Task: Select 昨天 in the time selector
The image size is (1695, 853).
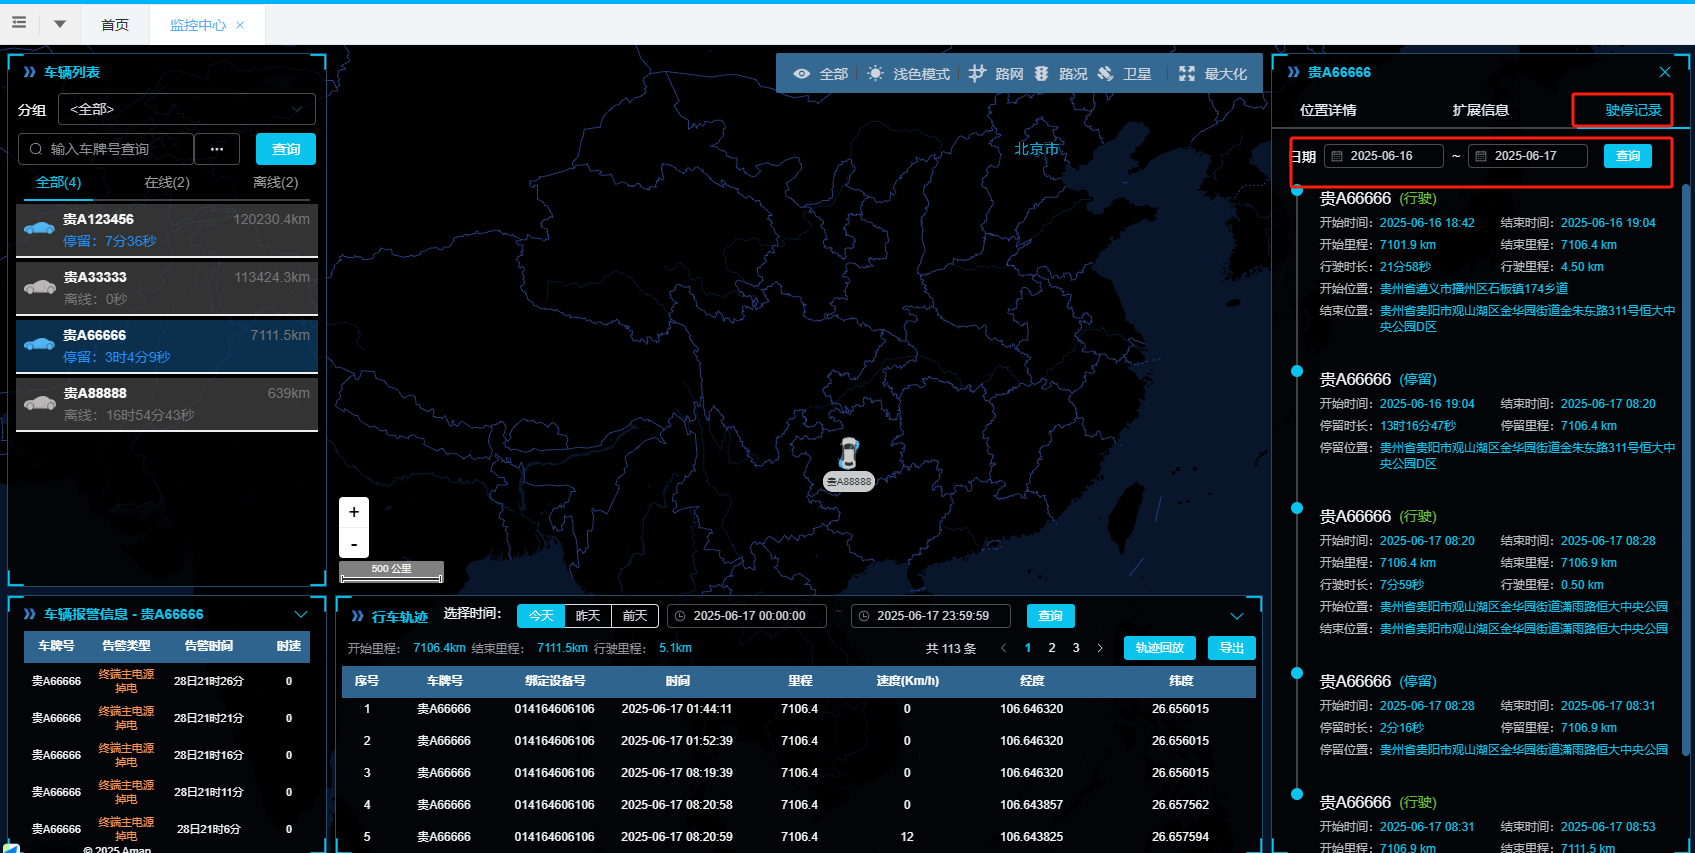Action: pyautogui.click(x=588, y=616)
